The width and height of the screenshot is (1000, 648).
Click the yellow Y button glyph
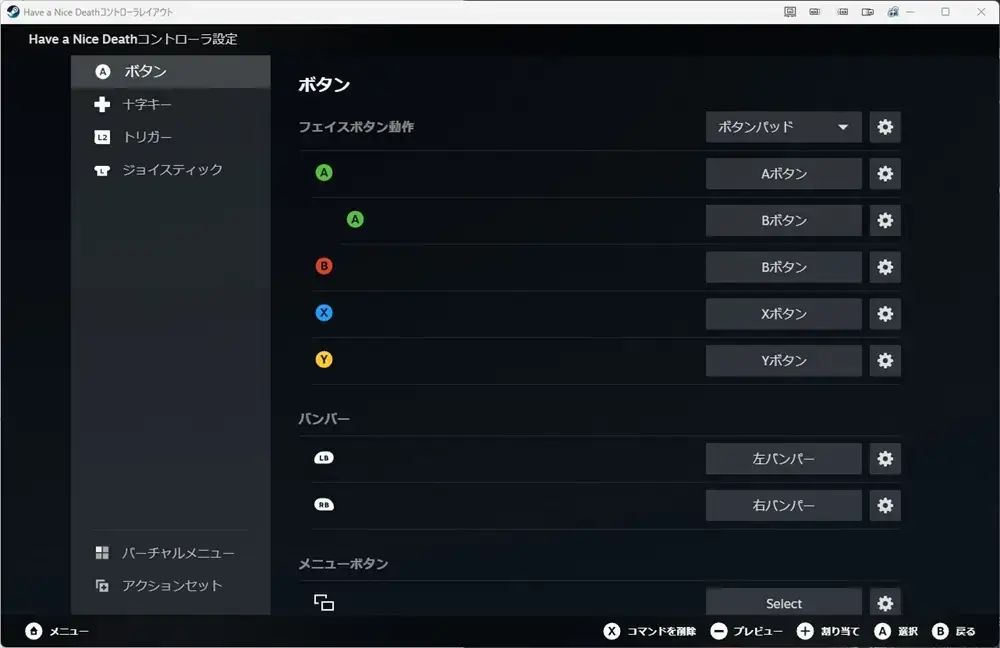coord(324,360)
